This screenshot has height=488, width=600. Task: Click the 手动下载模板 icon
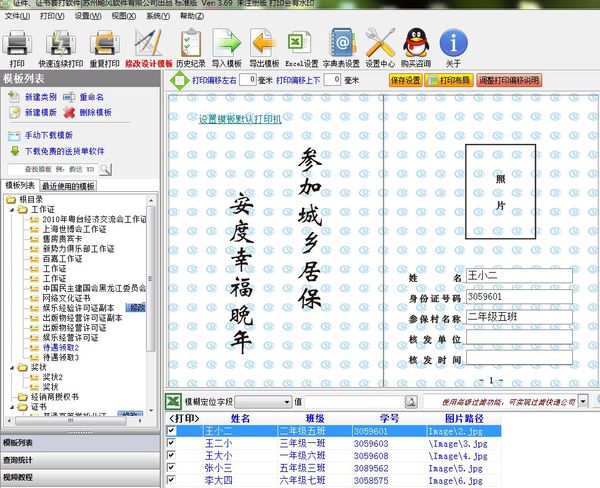coord(15,135)
